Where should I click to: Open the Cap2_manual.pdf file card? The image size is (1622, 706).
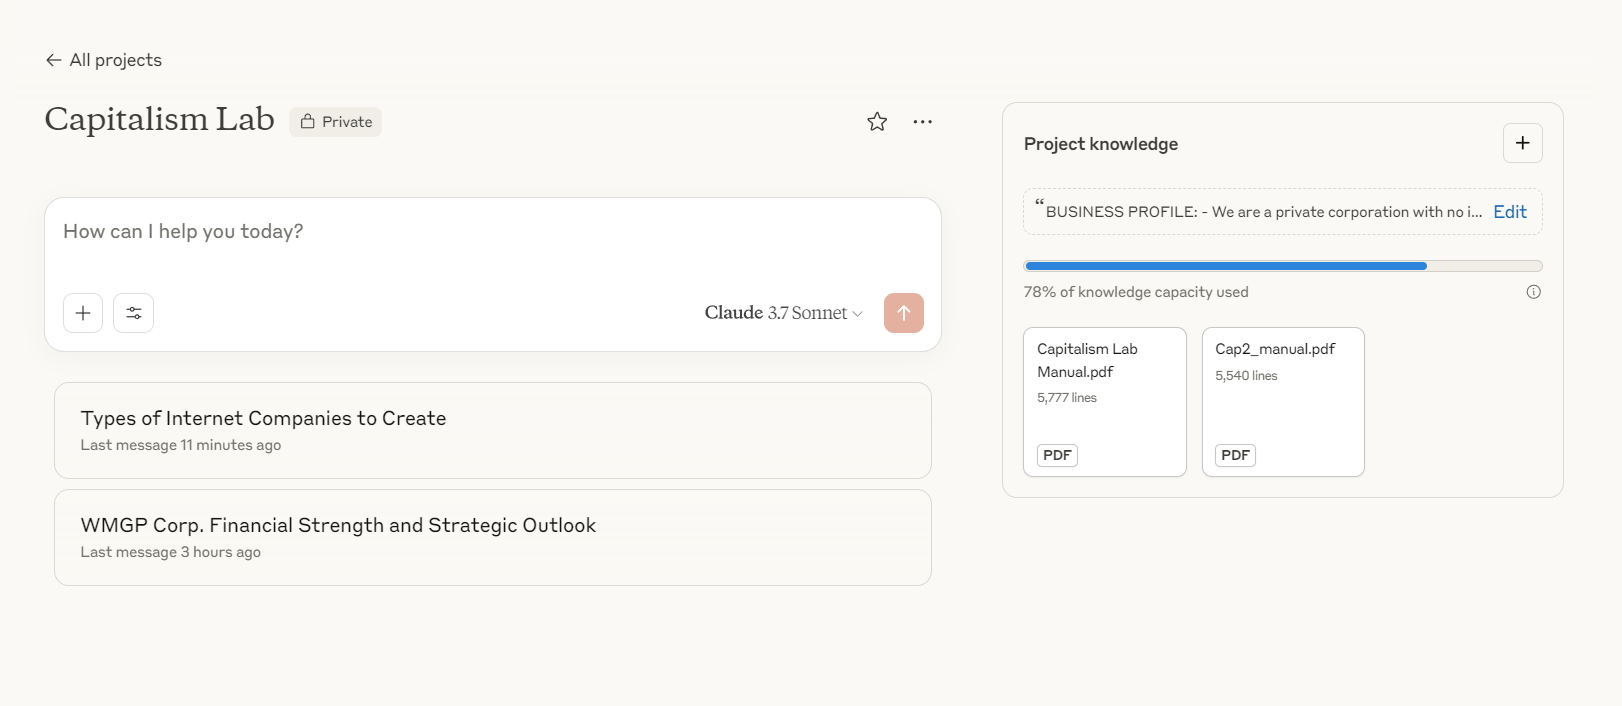(1283, 402)
